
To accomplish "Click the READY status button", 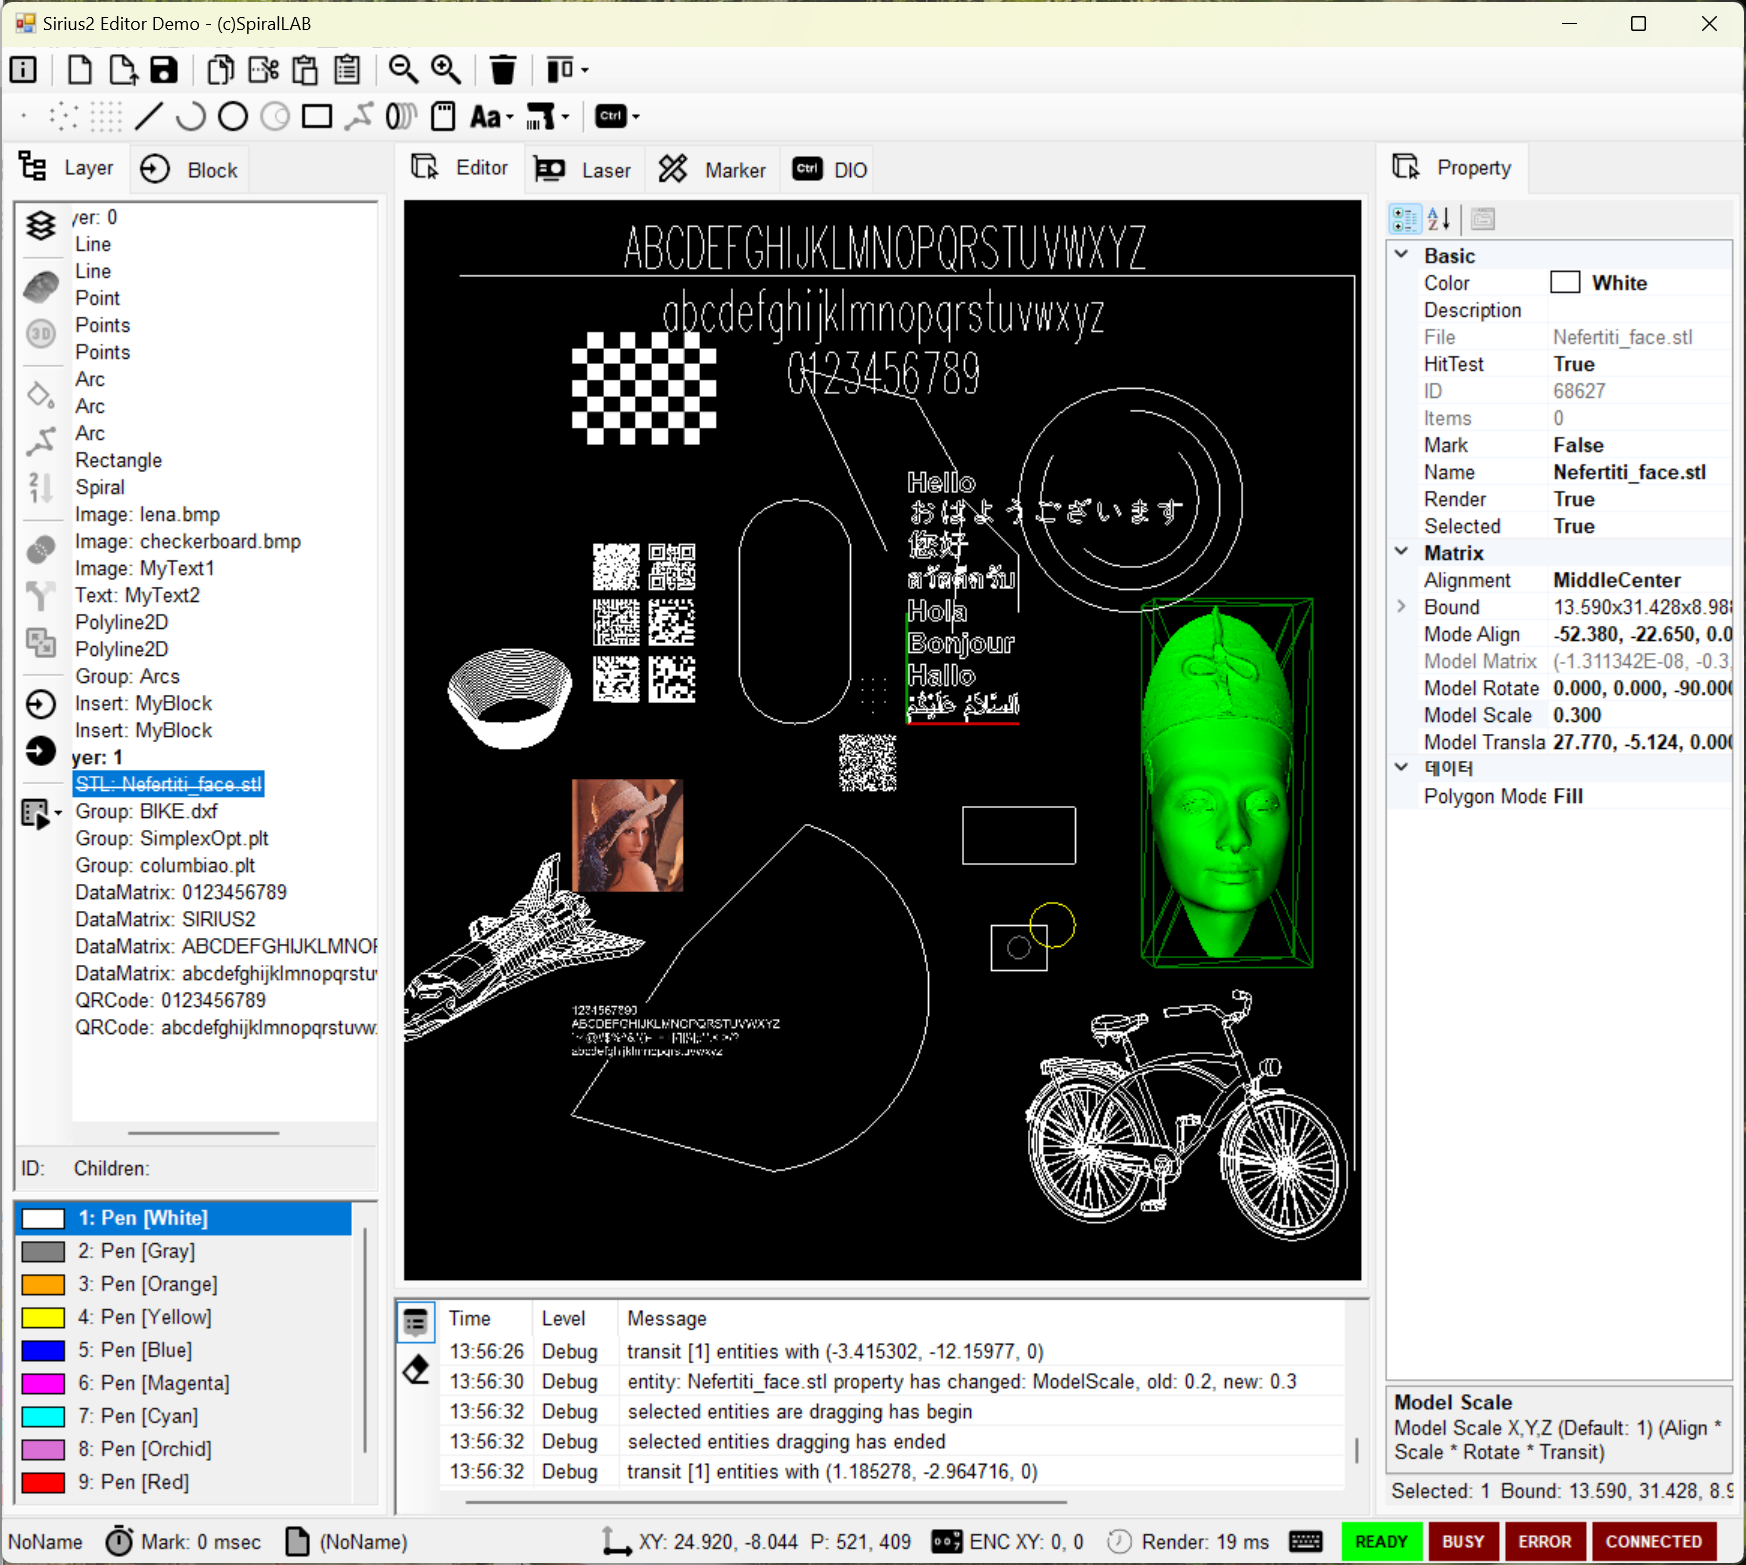I will 1380,1541.
